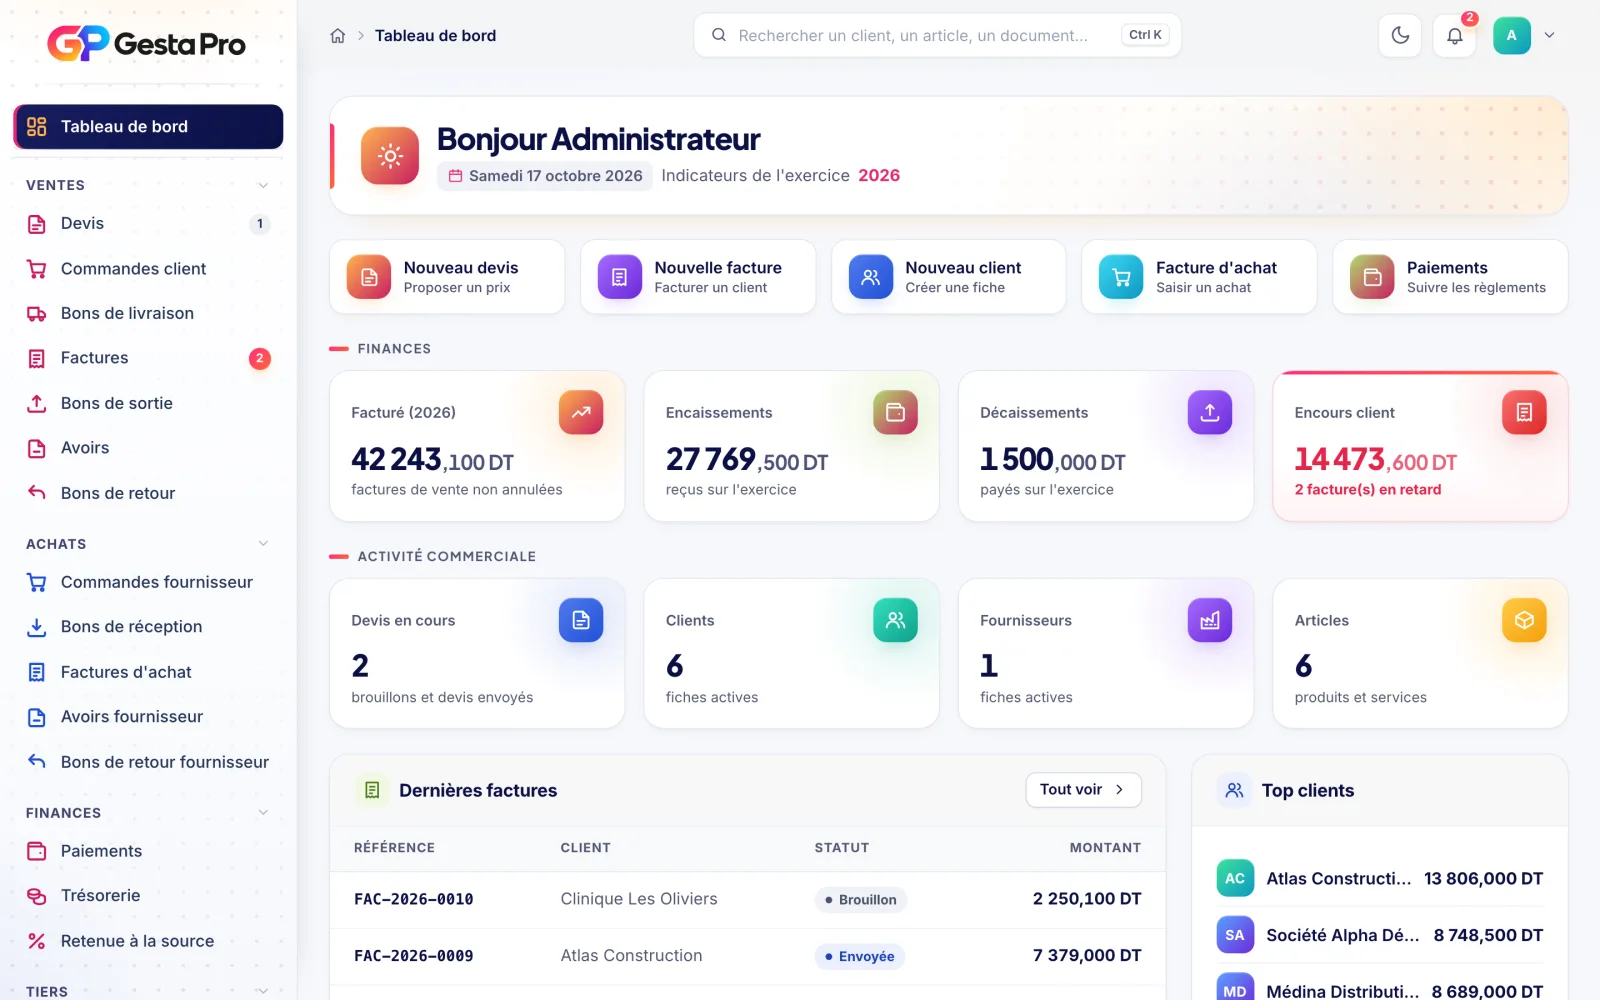The height and width of the screenshot is (1000, 1600).
Task: Click the Factures d'achat sidebar icon
Action: point(37,672)
